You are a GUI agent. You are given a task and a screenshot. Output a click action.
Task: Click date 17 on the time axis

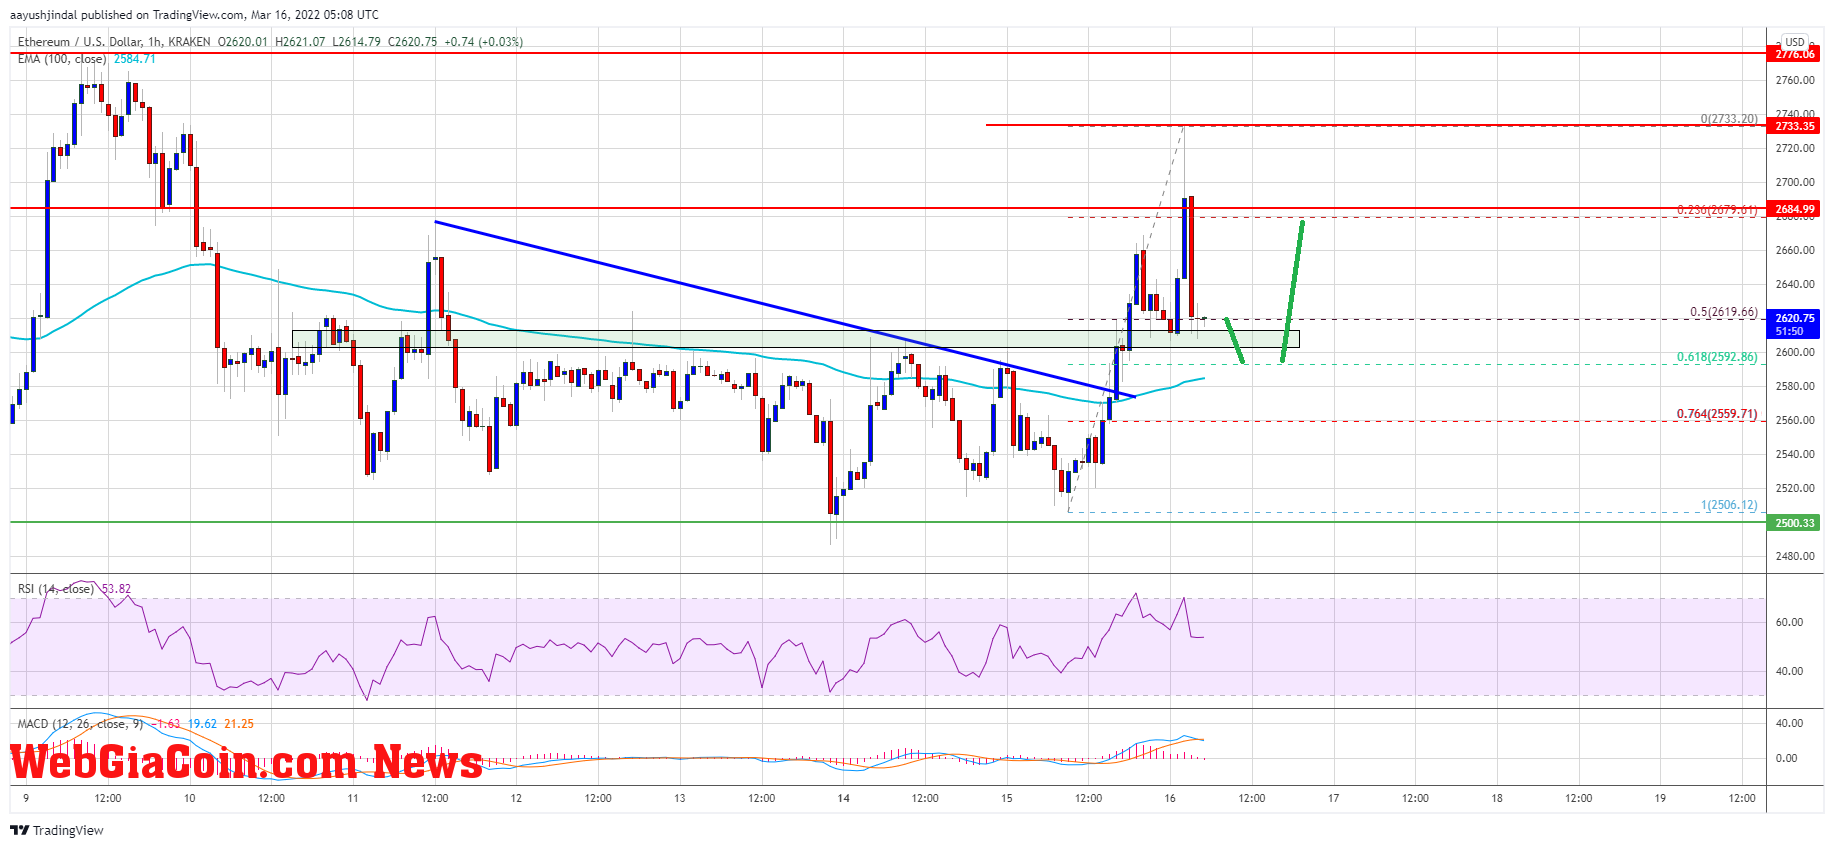pos(1333,798)
